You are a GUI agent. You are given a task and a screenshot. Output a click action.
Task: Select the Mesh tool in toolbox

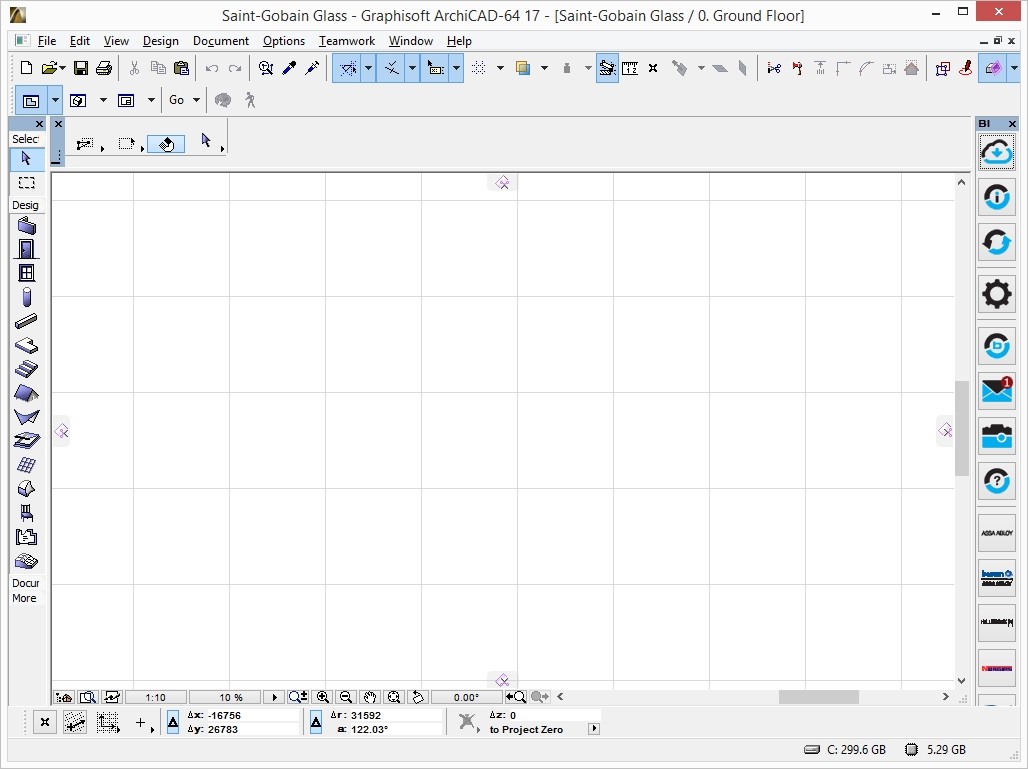(26, 561)
